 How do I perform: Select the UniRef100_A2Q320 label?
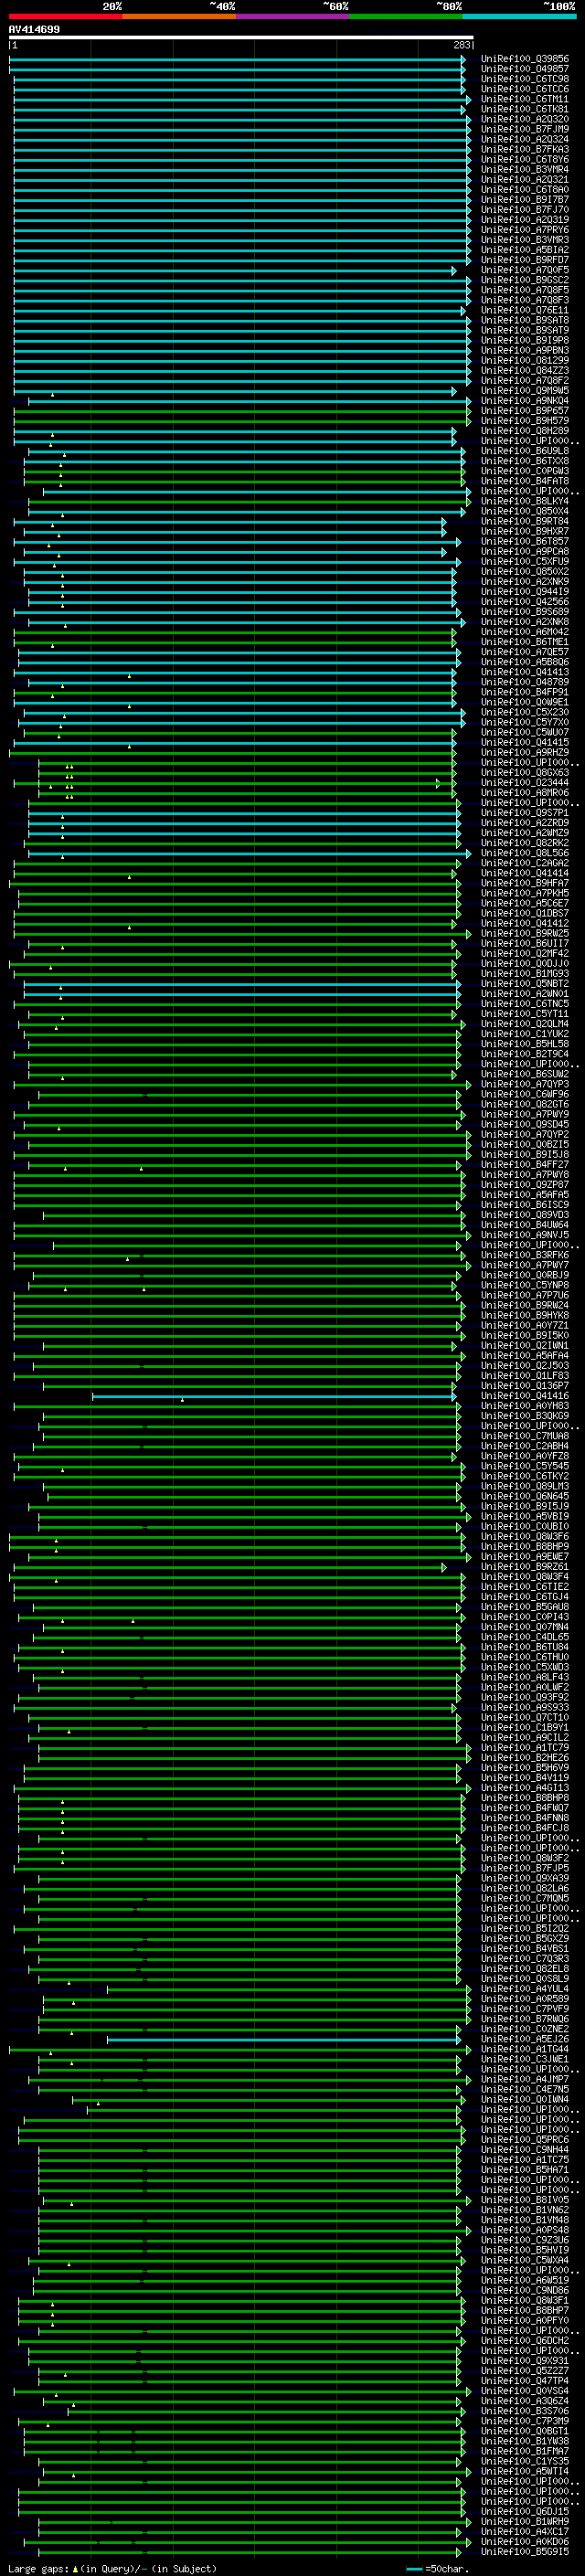(x=525, y=119)
